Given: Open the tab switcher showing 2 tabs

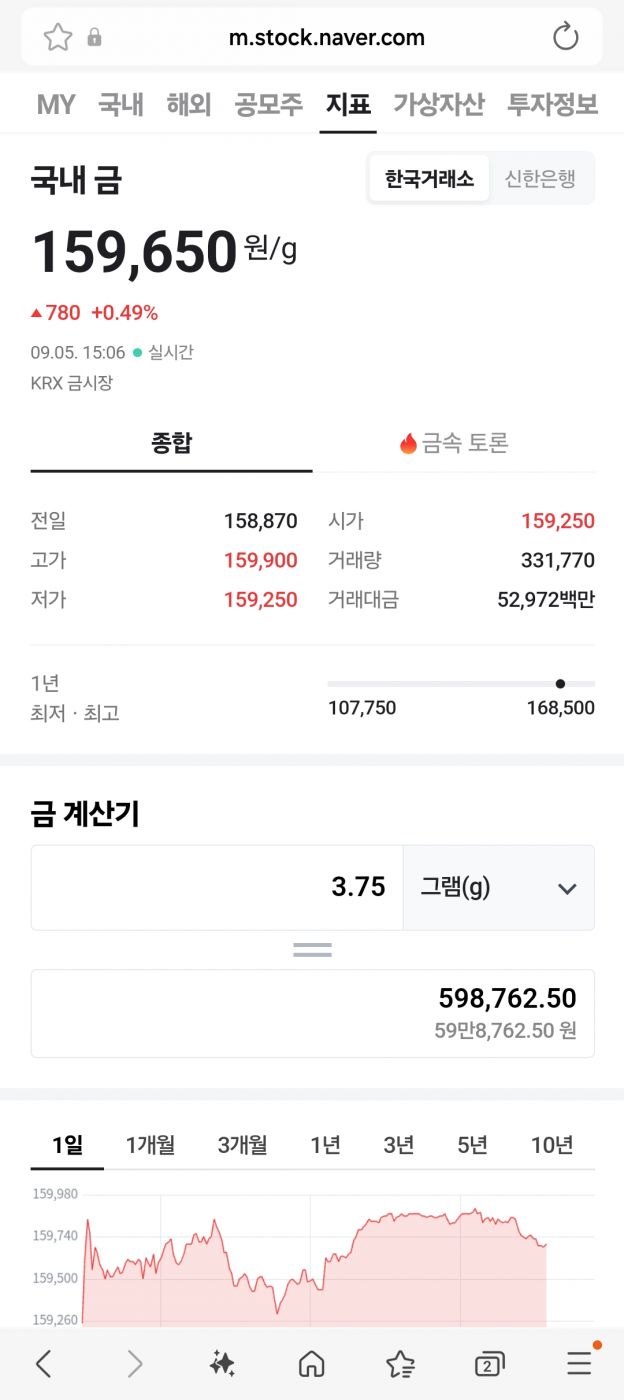Looking at the screenshot, I should 489,1363.
